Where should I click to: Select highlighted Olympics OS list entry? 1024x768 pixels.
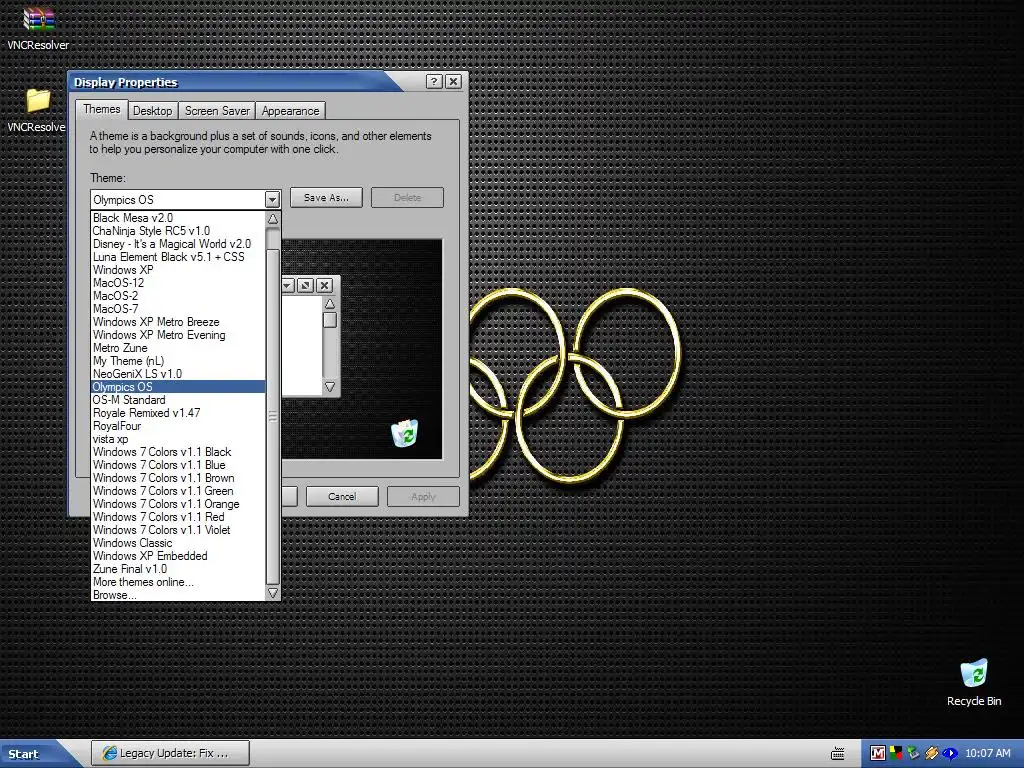(178, 387)
